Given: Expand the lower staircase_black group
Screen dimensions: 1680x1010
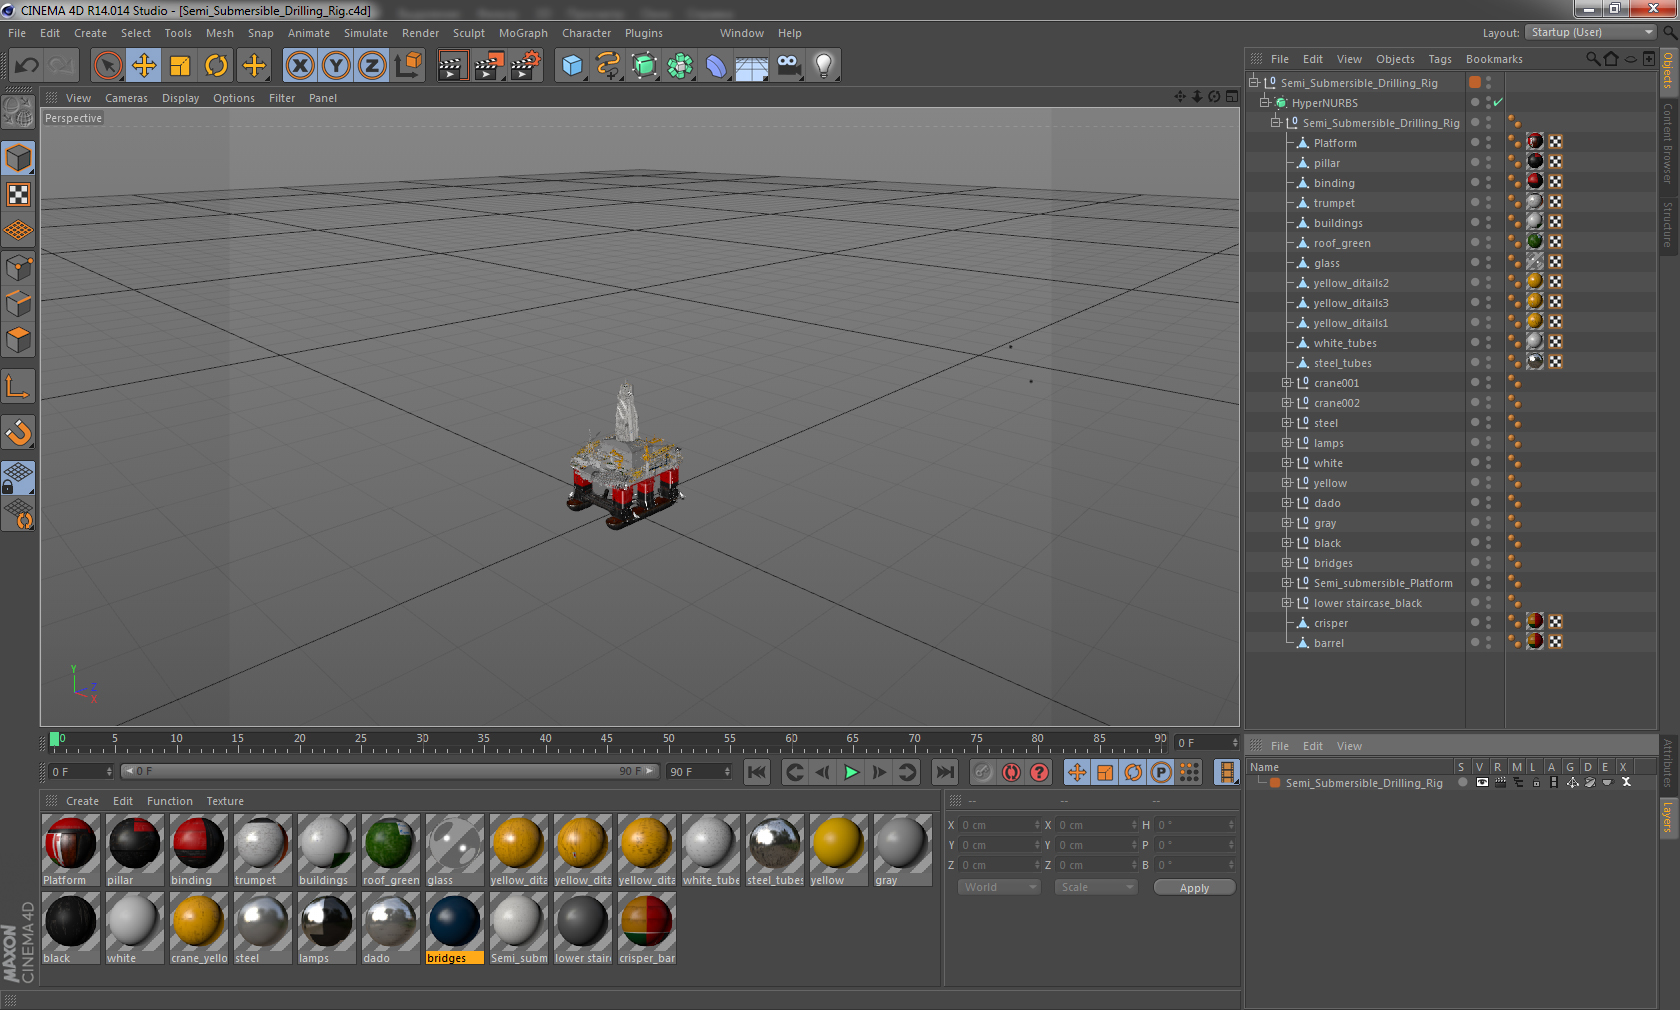Looking at the screenshot, I should point(1287,603).
